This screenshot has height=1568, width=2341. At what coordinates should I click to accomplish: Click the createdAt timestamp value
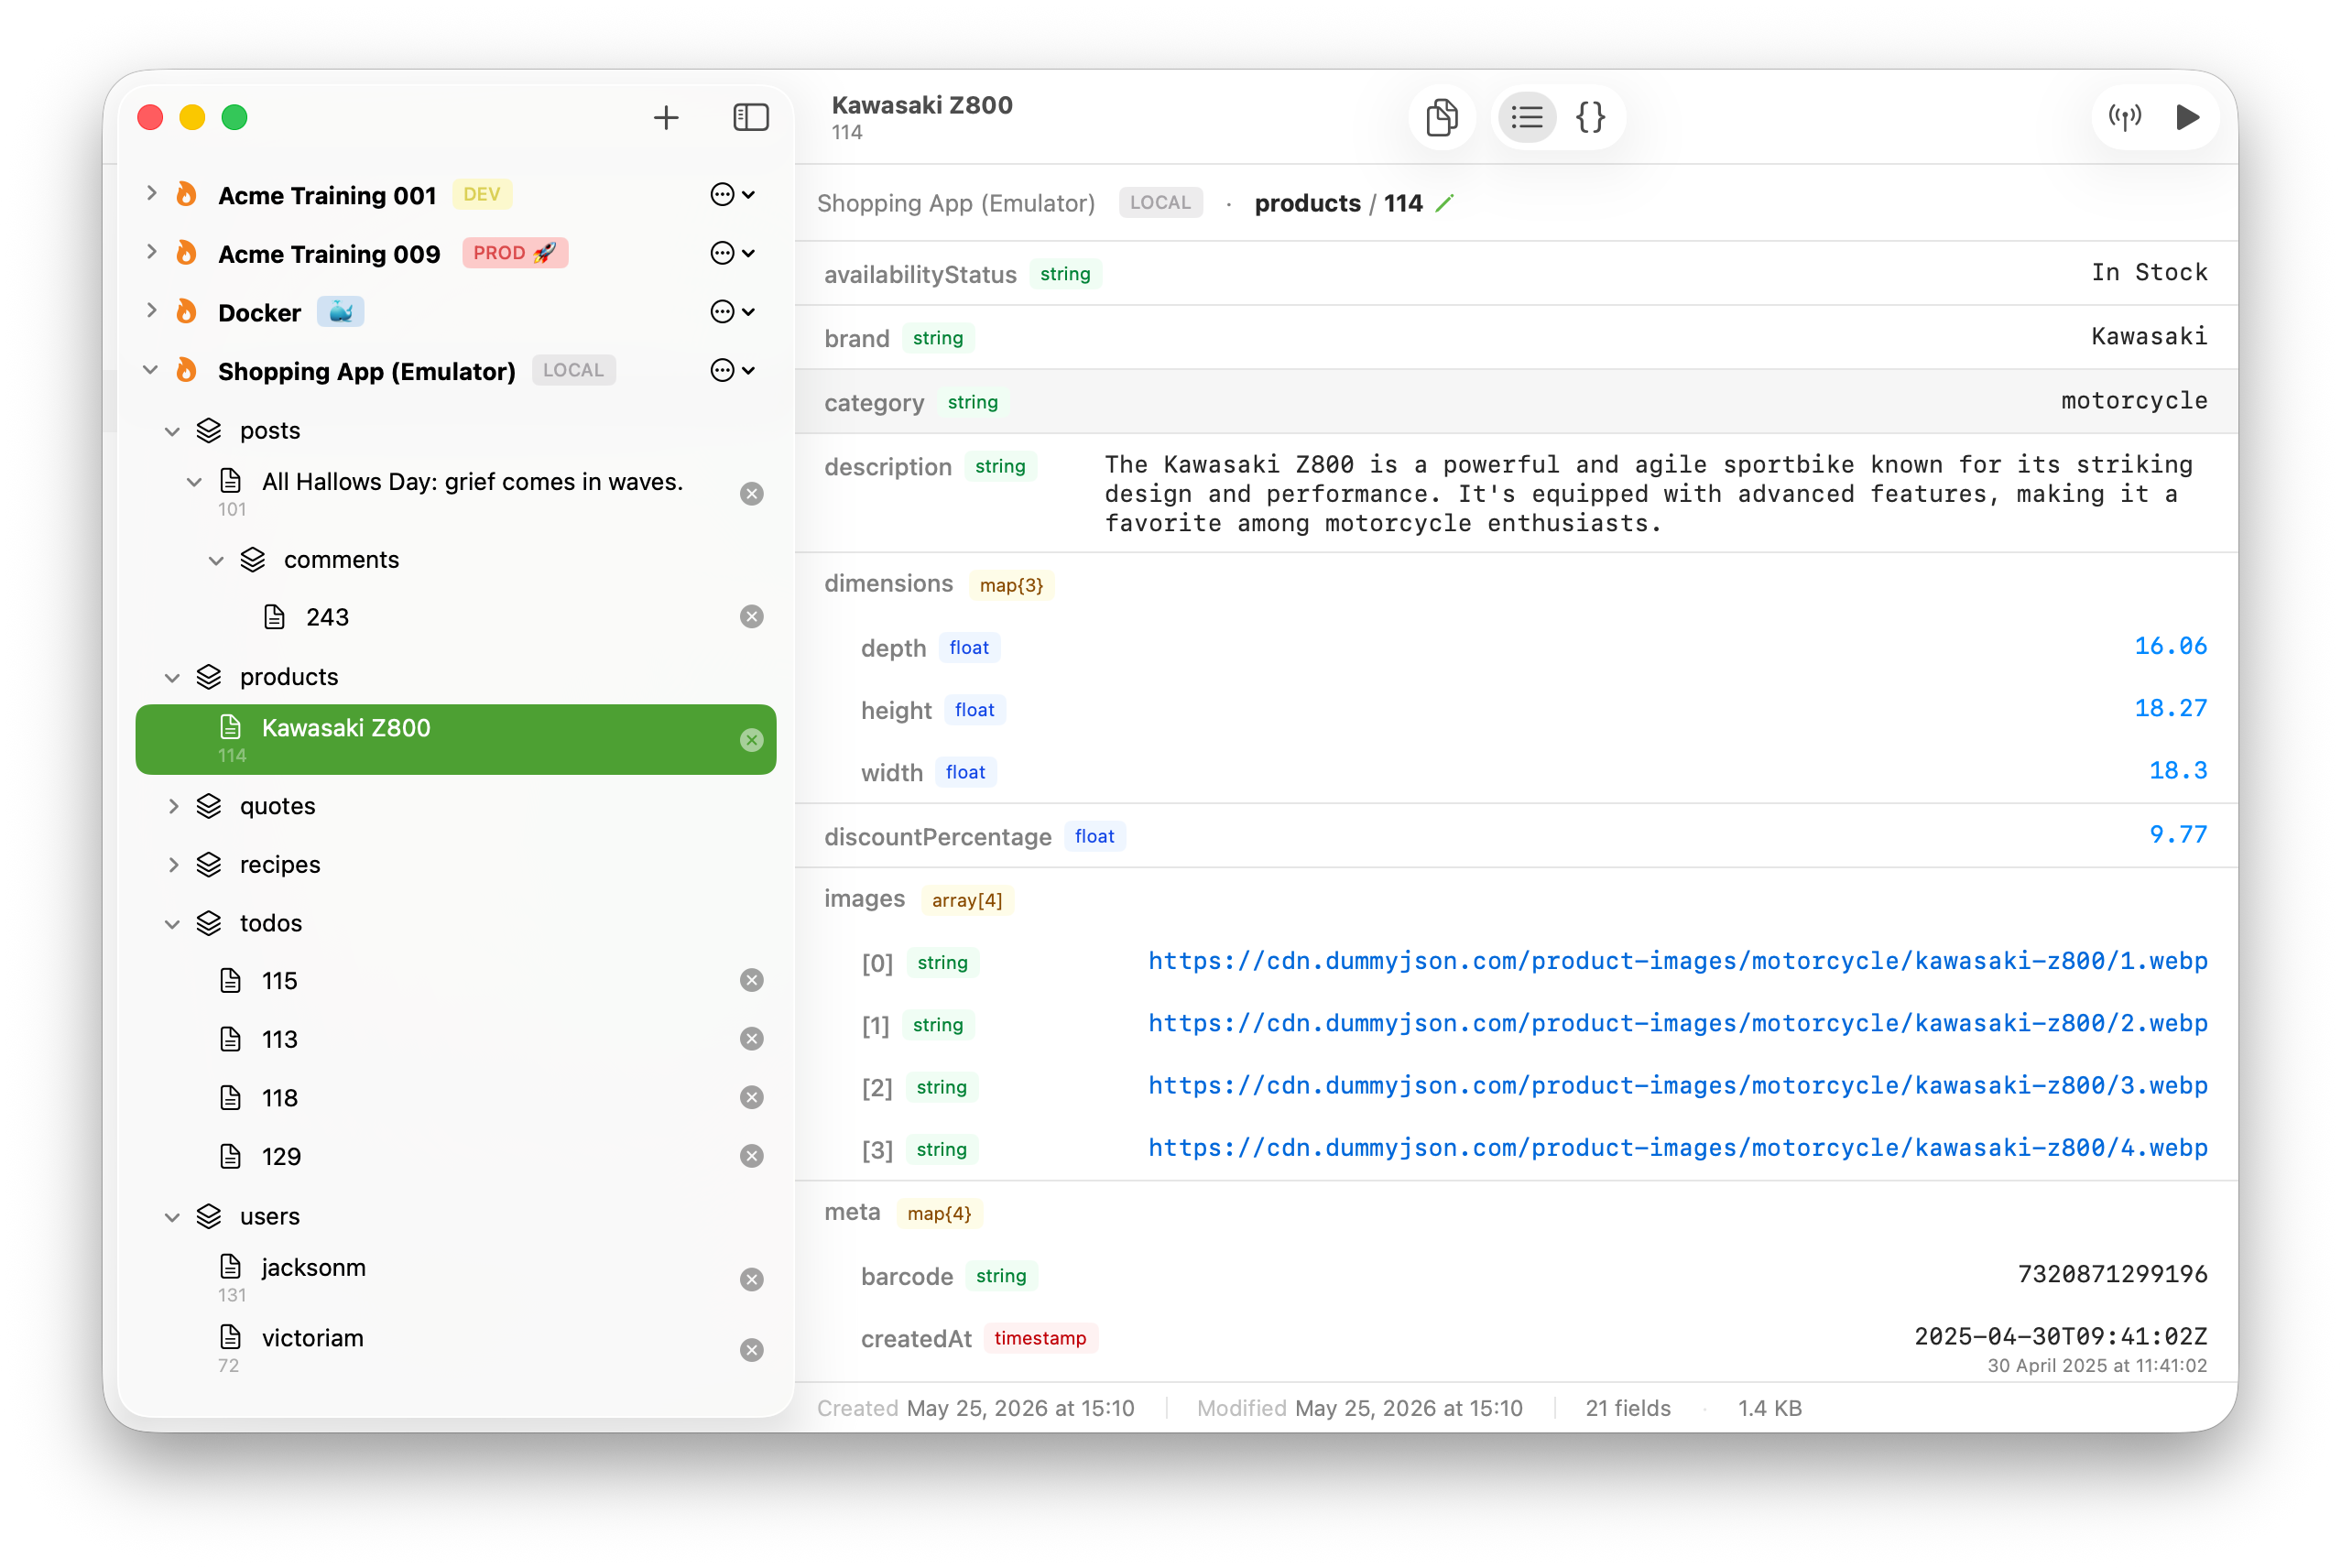click(x=2060, y=1337)
